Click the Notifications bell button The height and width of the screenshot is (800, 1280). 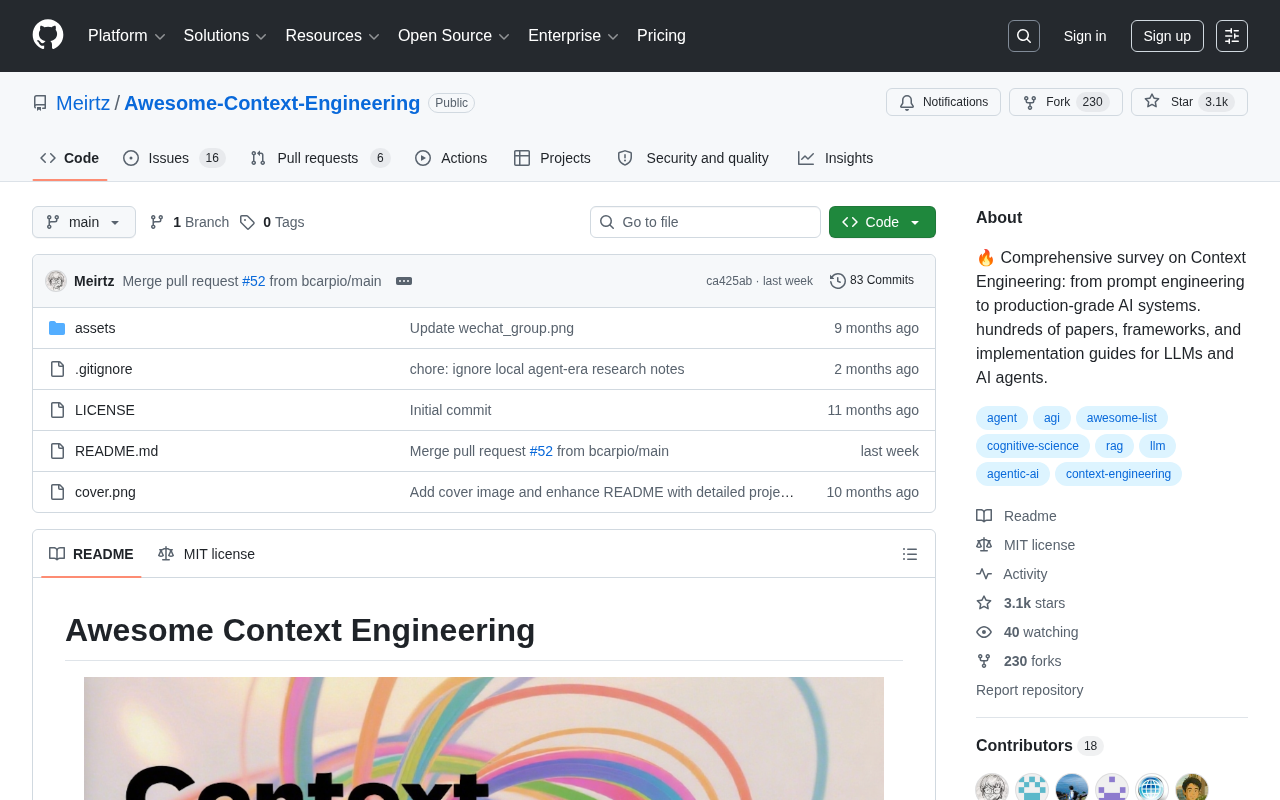pyautogui.click(x=943, y=102)
